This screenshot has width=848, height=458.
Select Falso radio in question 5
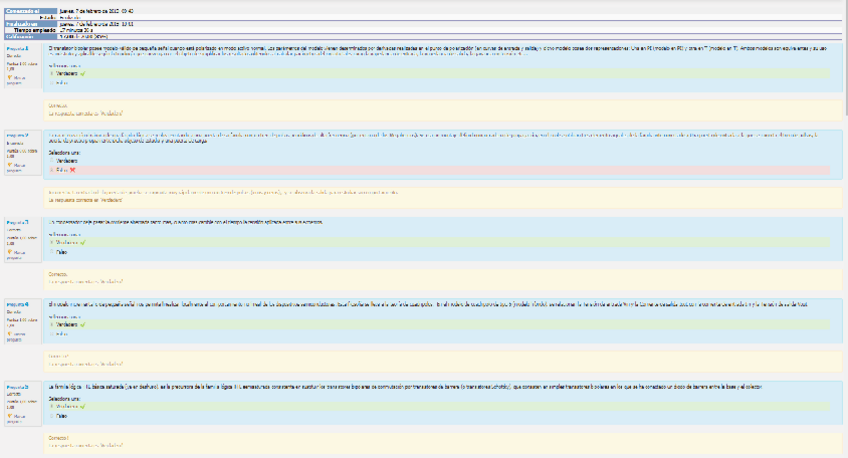point(52,416)
